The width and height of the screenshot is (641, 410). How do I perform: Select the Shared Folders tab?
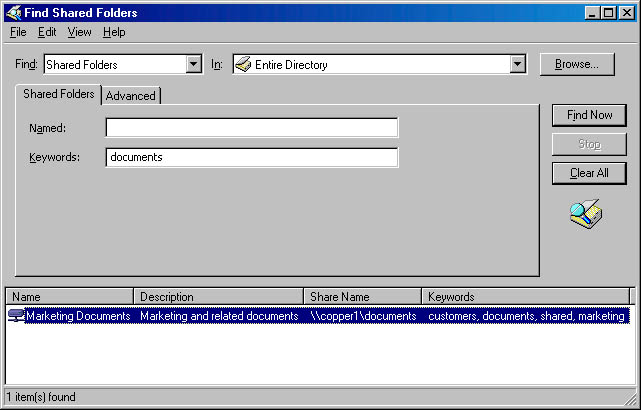(58, 94)
